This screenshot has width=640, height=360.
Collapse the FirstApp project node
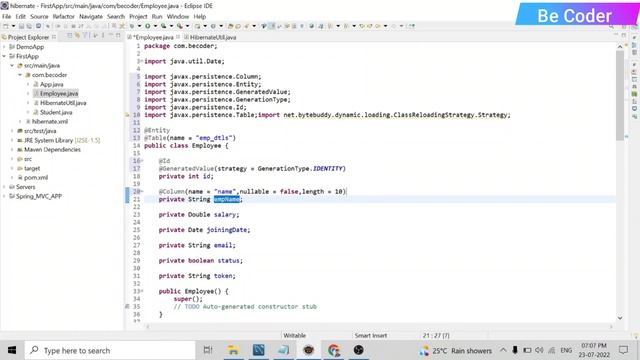click(x=4, y=56)
